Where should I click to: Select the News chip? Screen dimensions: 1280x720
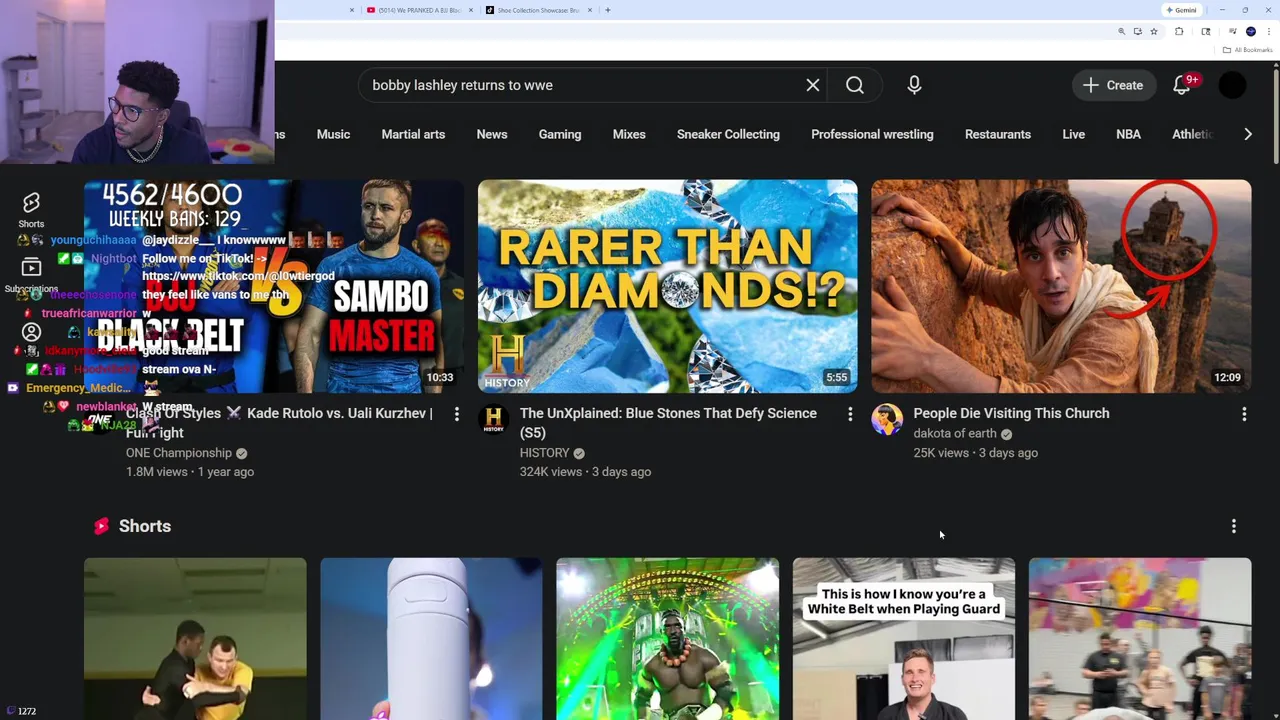click(x=492, y=134)
